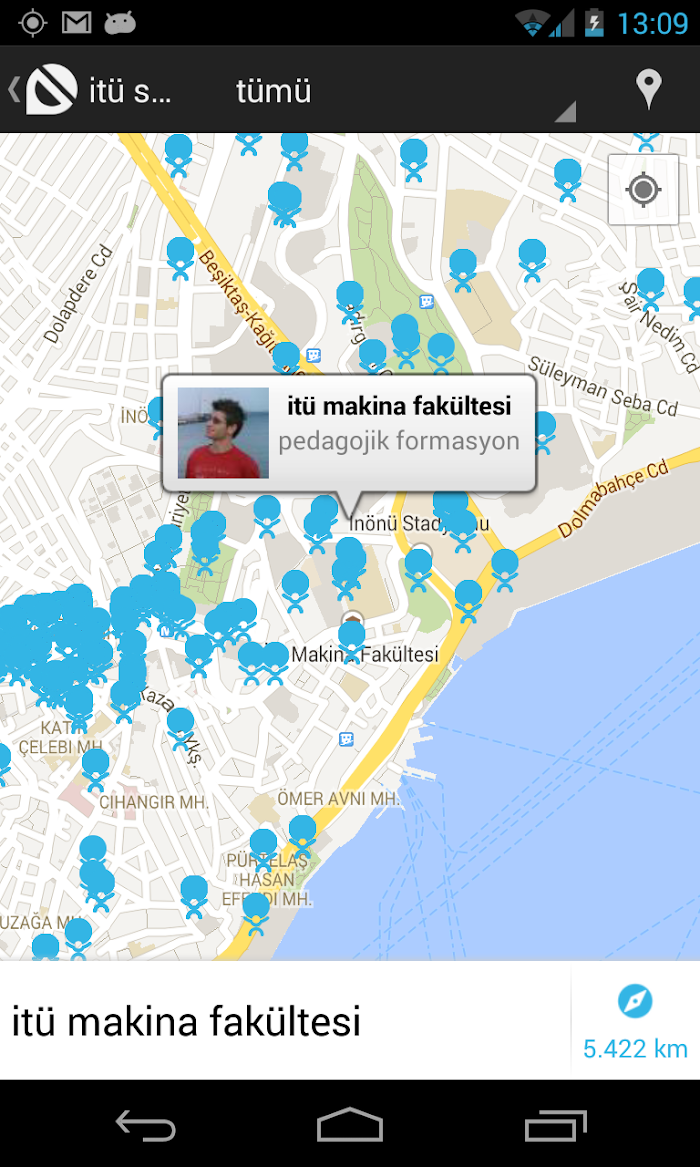The height and width of the screenshot is (1167, 700).
Task: Tap the person marker on Makina Fakültesi
Action: 352,641
